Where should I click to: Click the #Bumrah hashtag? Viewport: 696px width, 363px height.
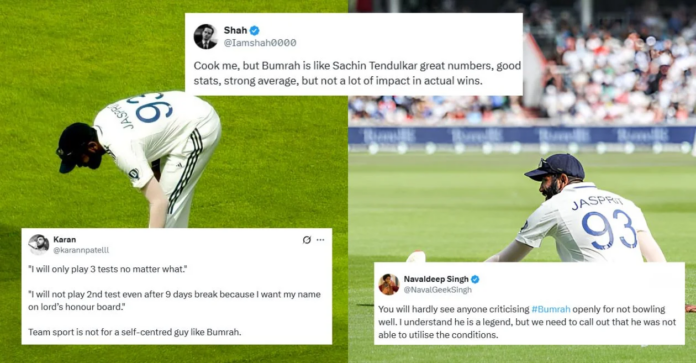(551, 309)
